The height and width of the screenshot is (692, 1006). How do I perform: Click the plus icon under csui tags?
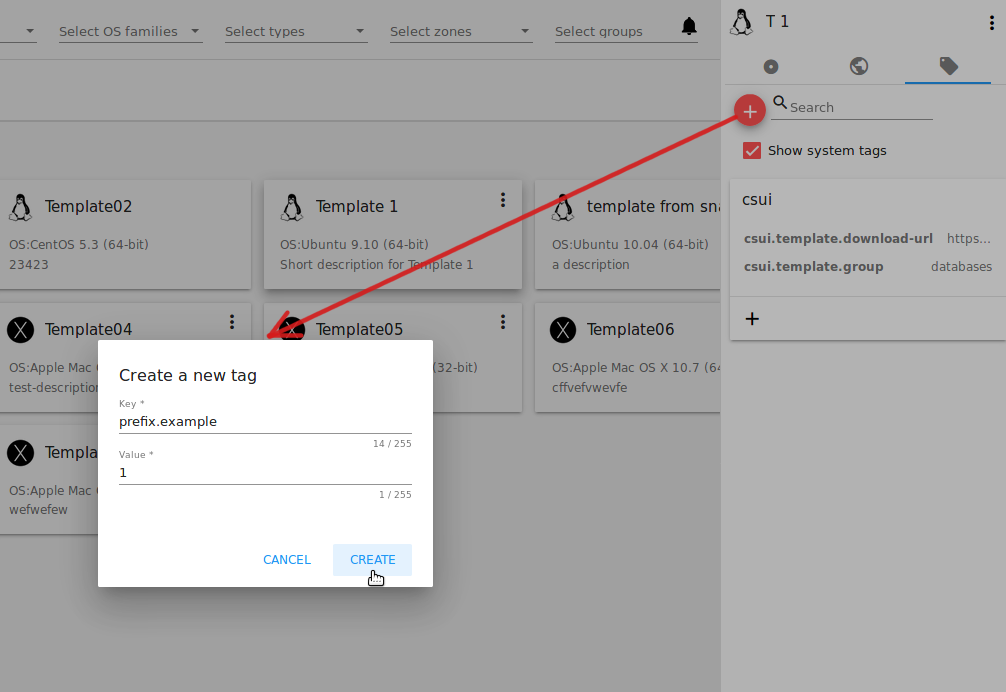tap(752, 319)
